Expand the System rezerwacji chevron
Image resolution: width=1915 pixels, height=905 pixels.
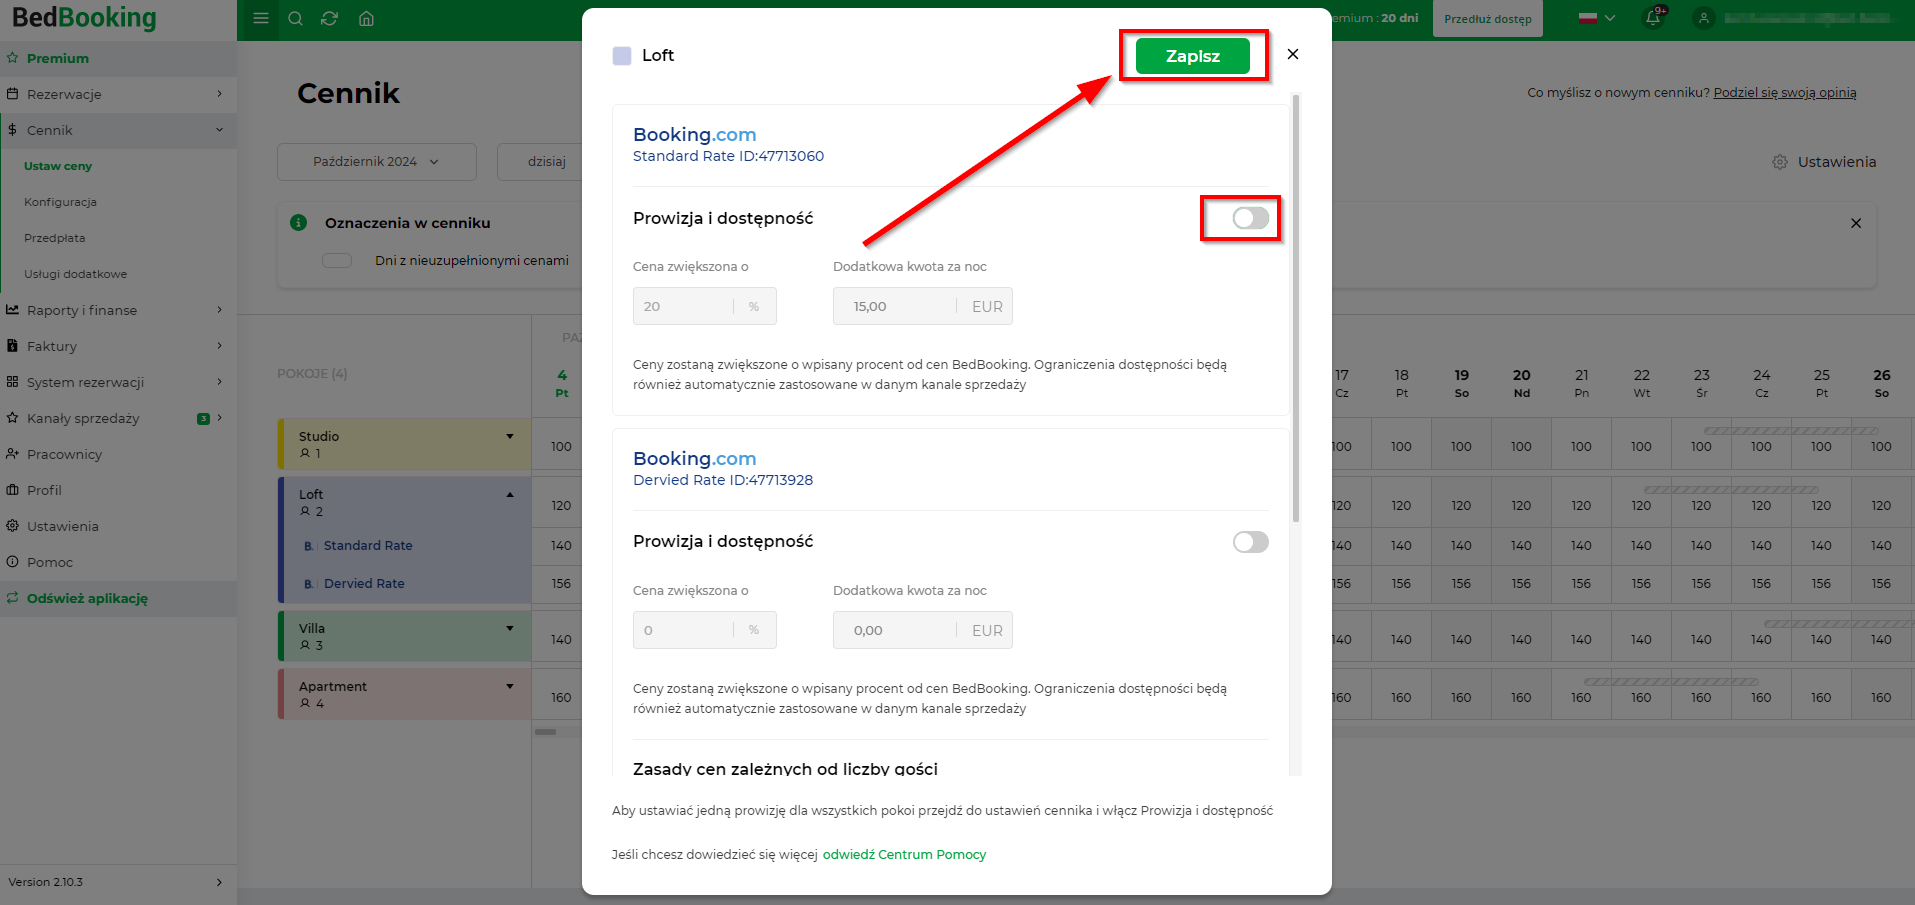[219, 382]
